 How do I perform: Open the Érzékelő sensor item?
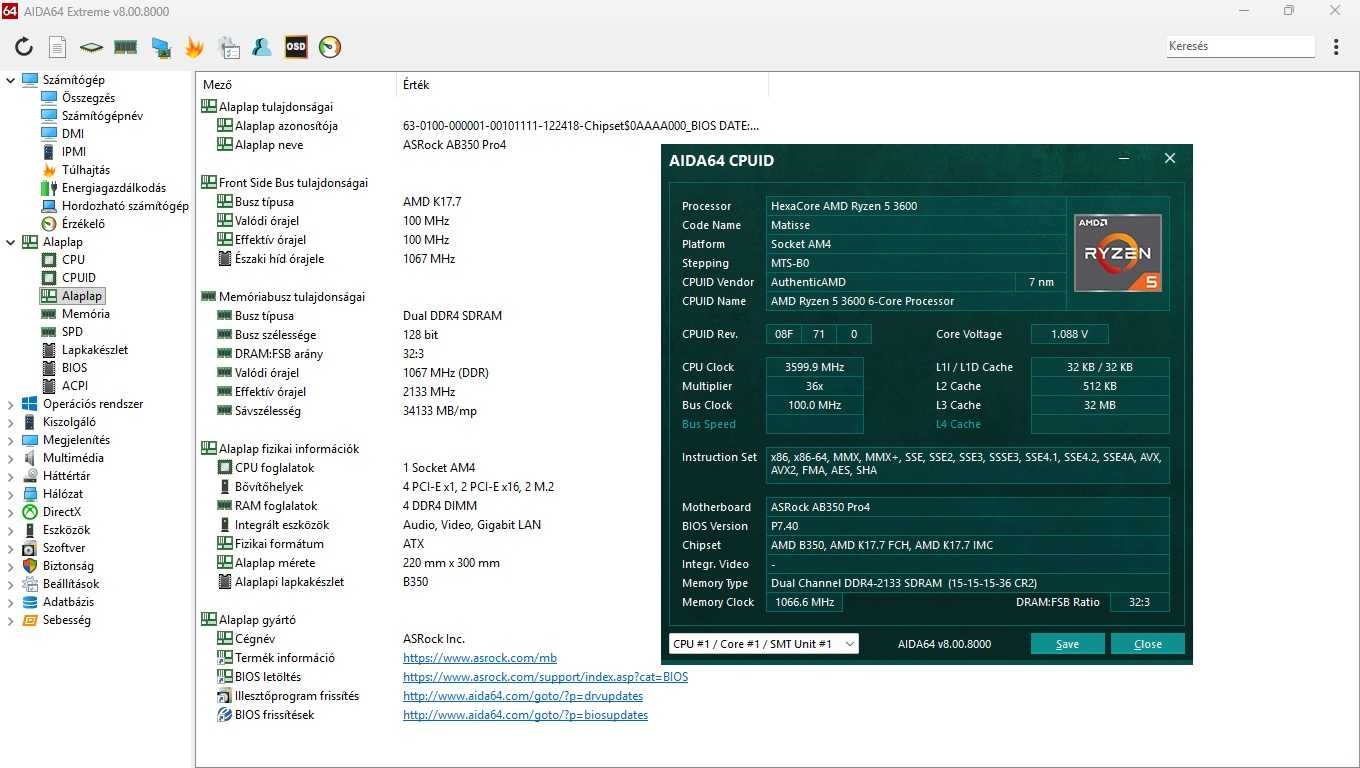[83, 224]
